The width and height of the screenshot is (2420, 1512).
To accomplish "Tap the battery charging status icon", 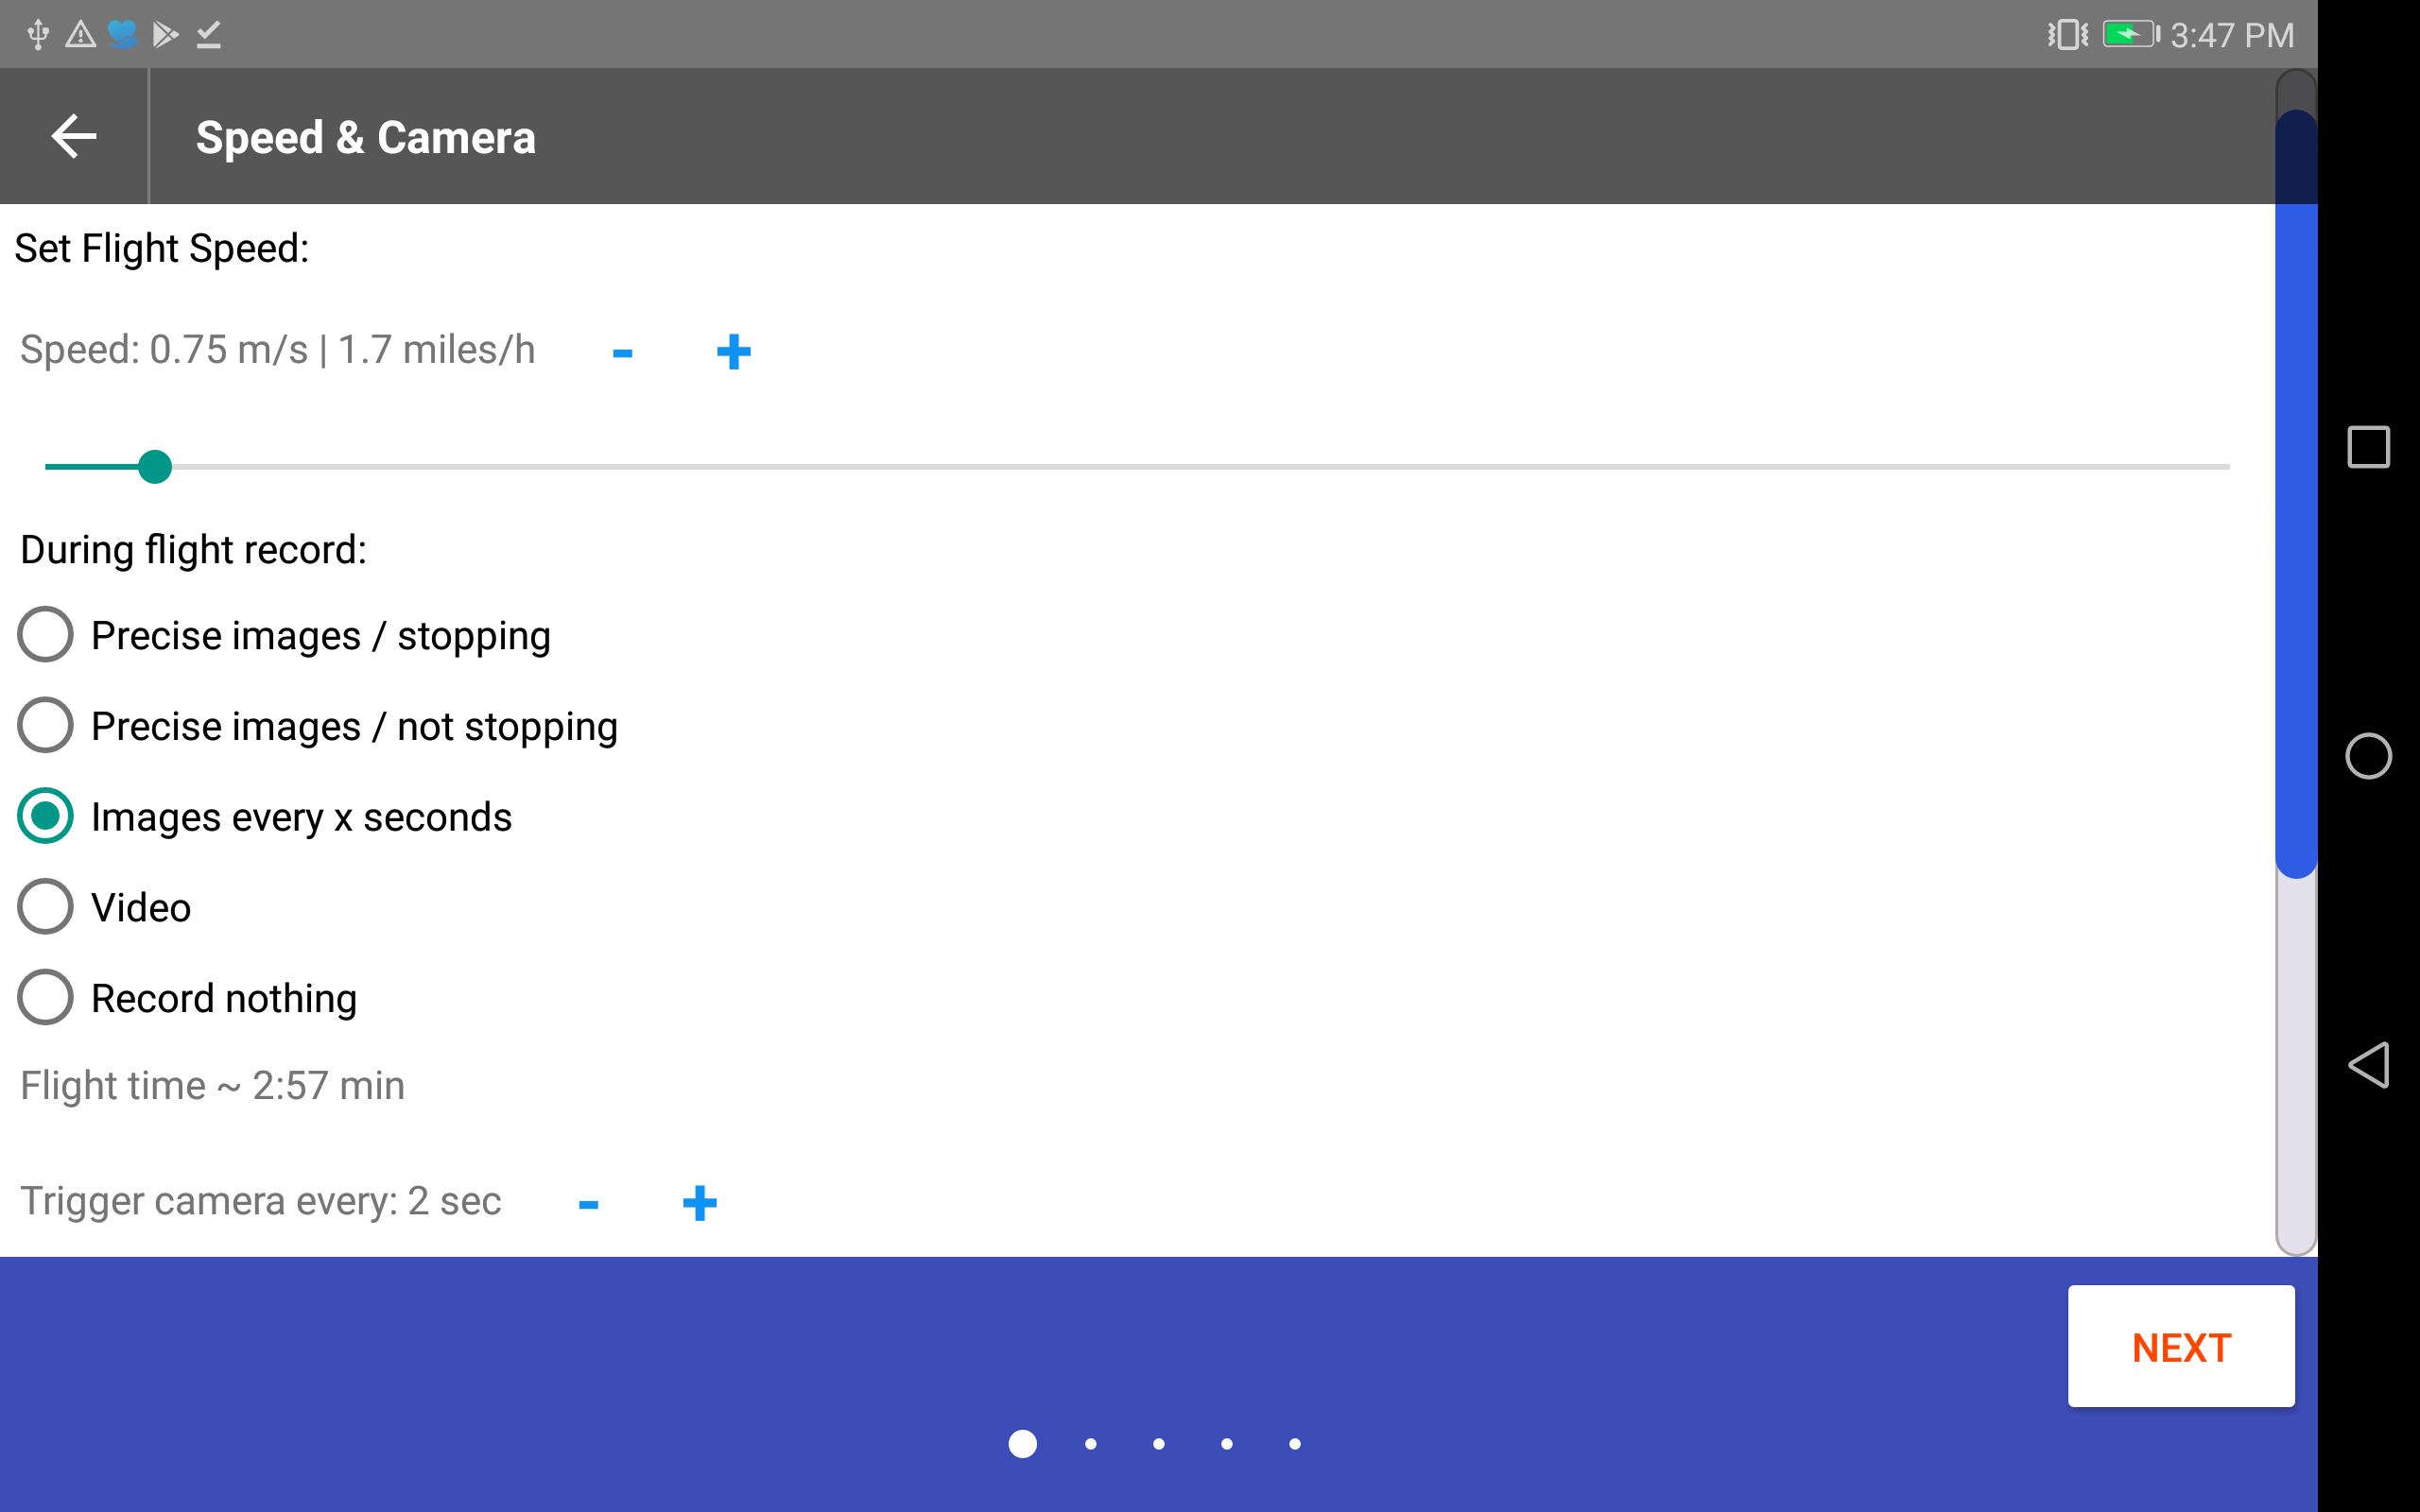I will pyautogui.click(x=2130, y=35).
